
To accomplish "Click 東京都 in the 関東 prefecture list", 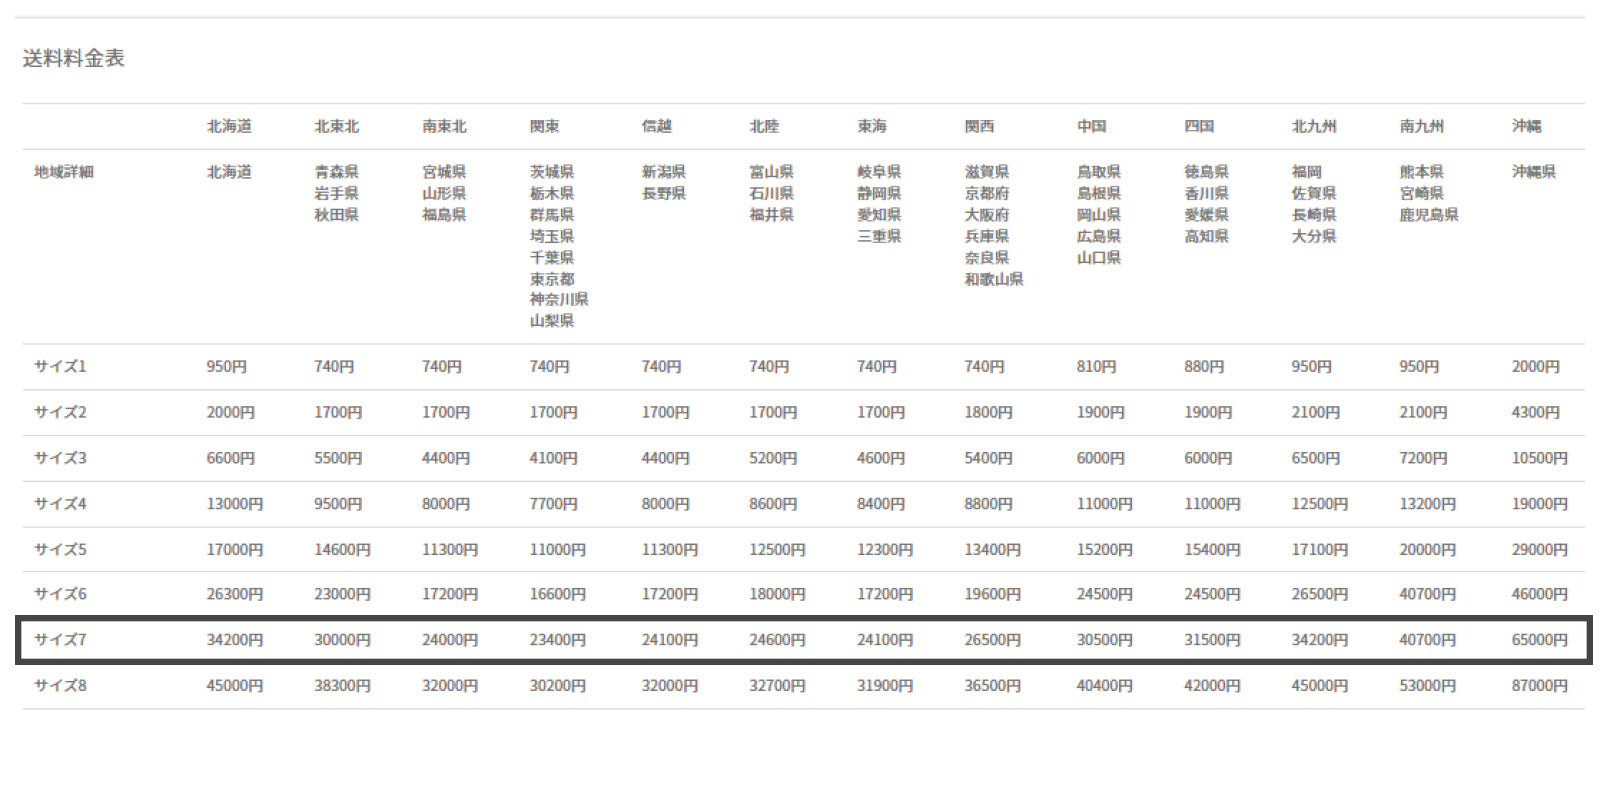I will (552, 279).
